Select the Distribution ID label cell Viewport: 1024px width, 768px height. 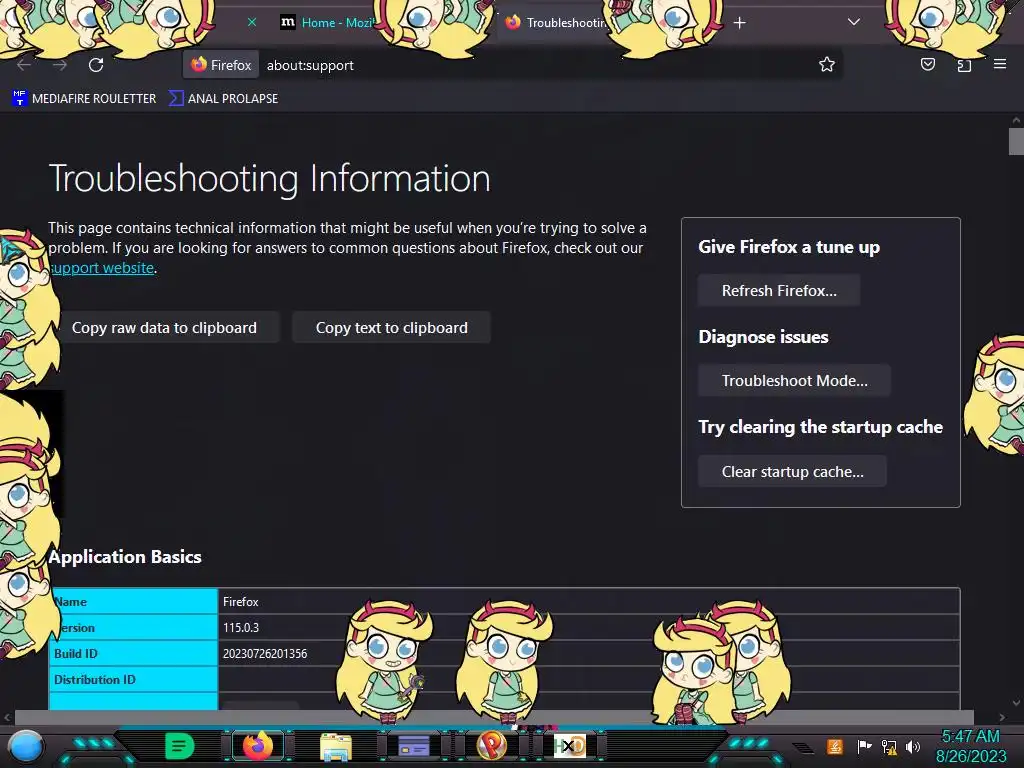pyautogui.click(x=133, y=680)
